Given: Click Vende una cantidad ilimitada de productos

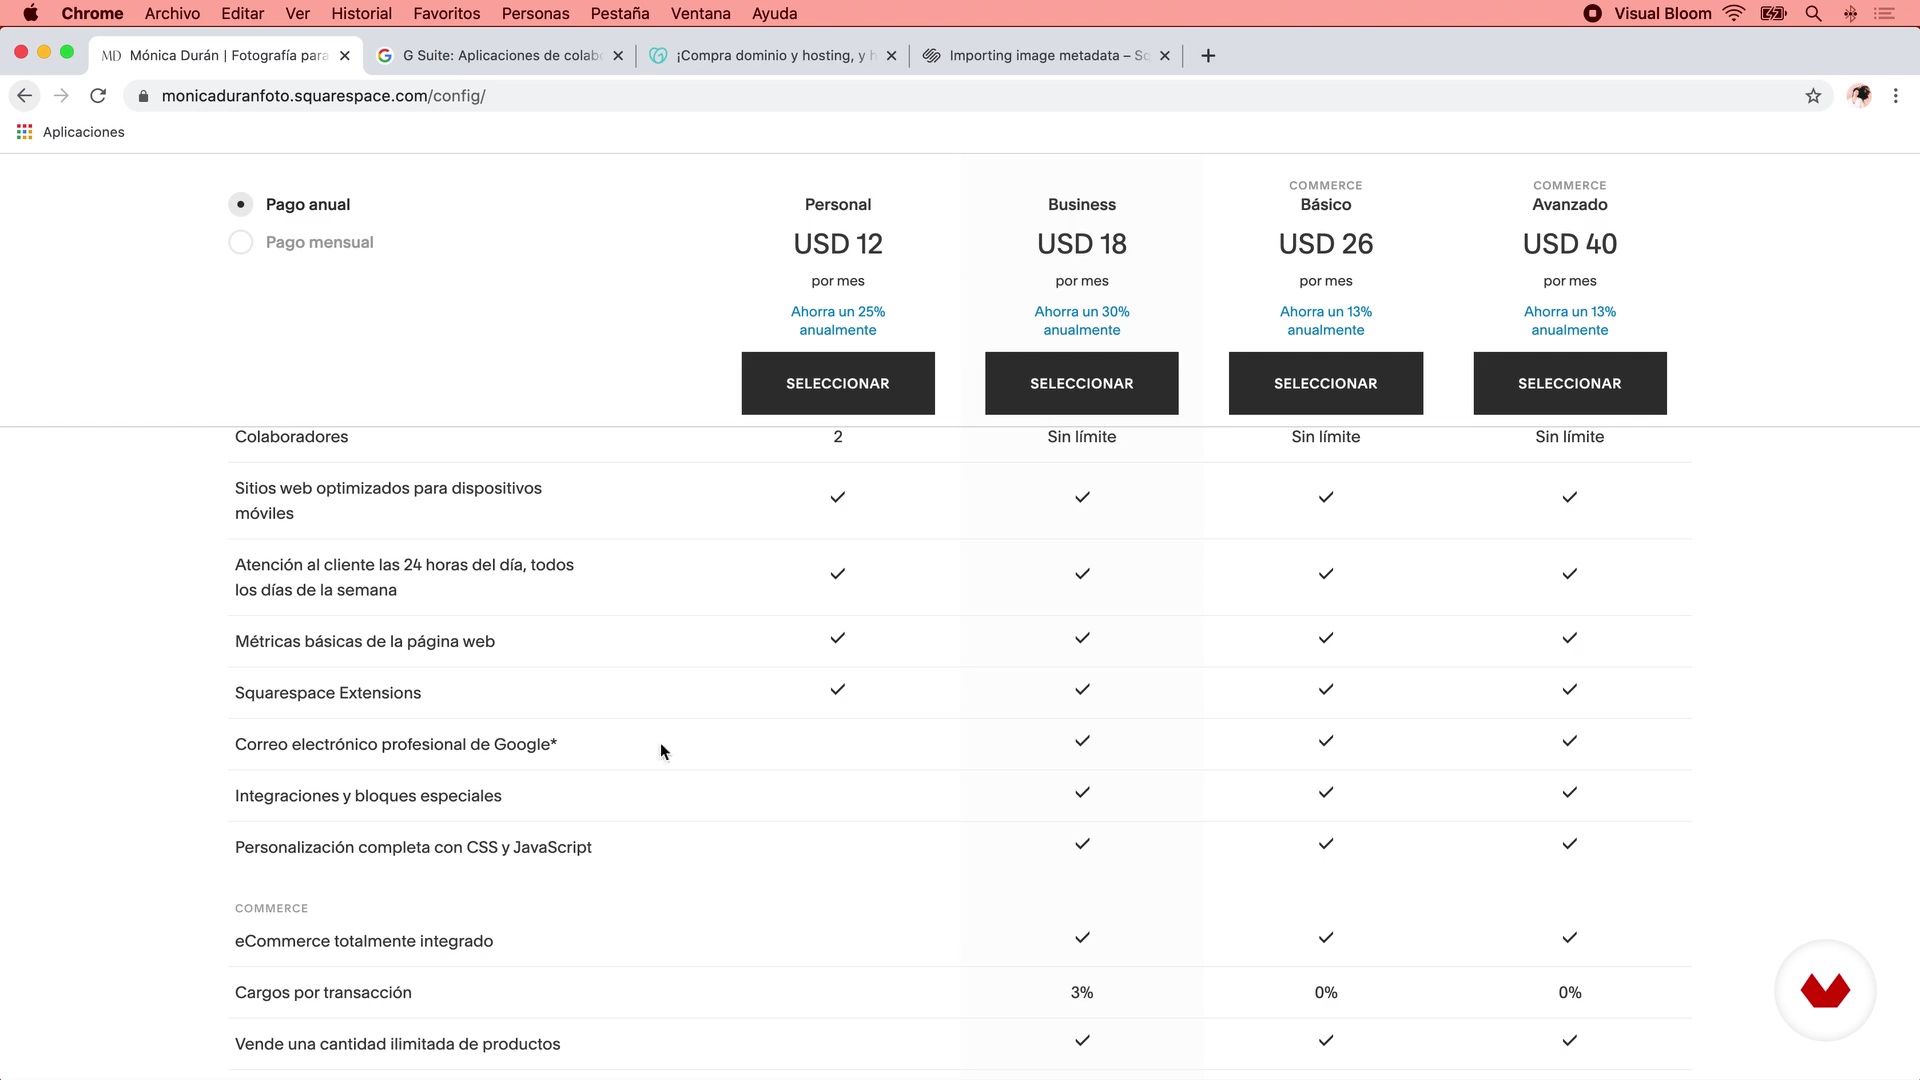Looking at the screenshot, I should click(397, 1044).
